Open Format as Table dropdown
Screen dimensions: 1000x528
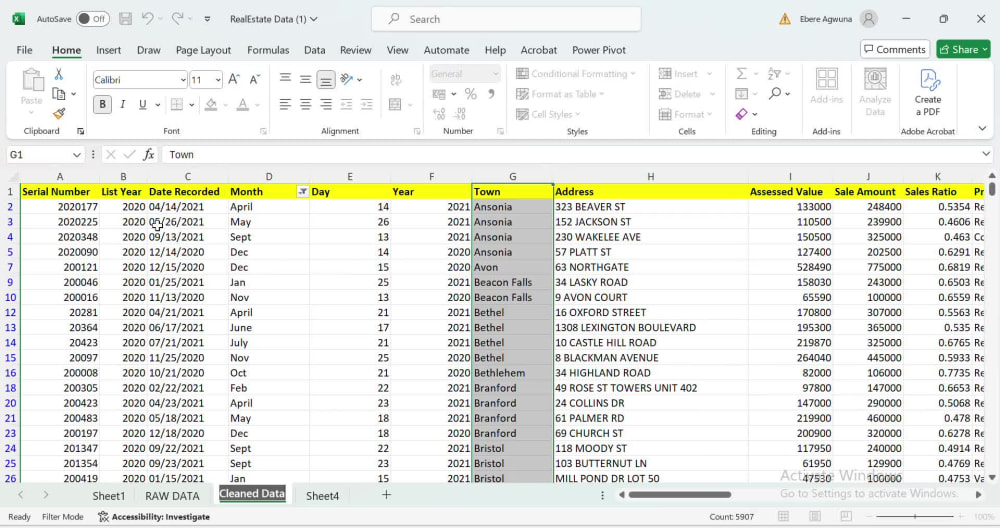pyautogui.click(x=560, y=94)
